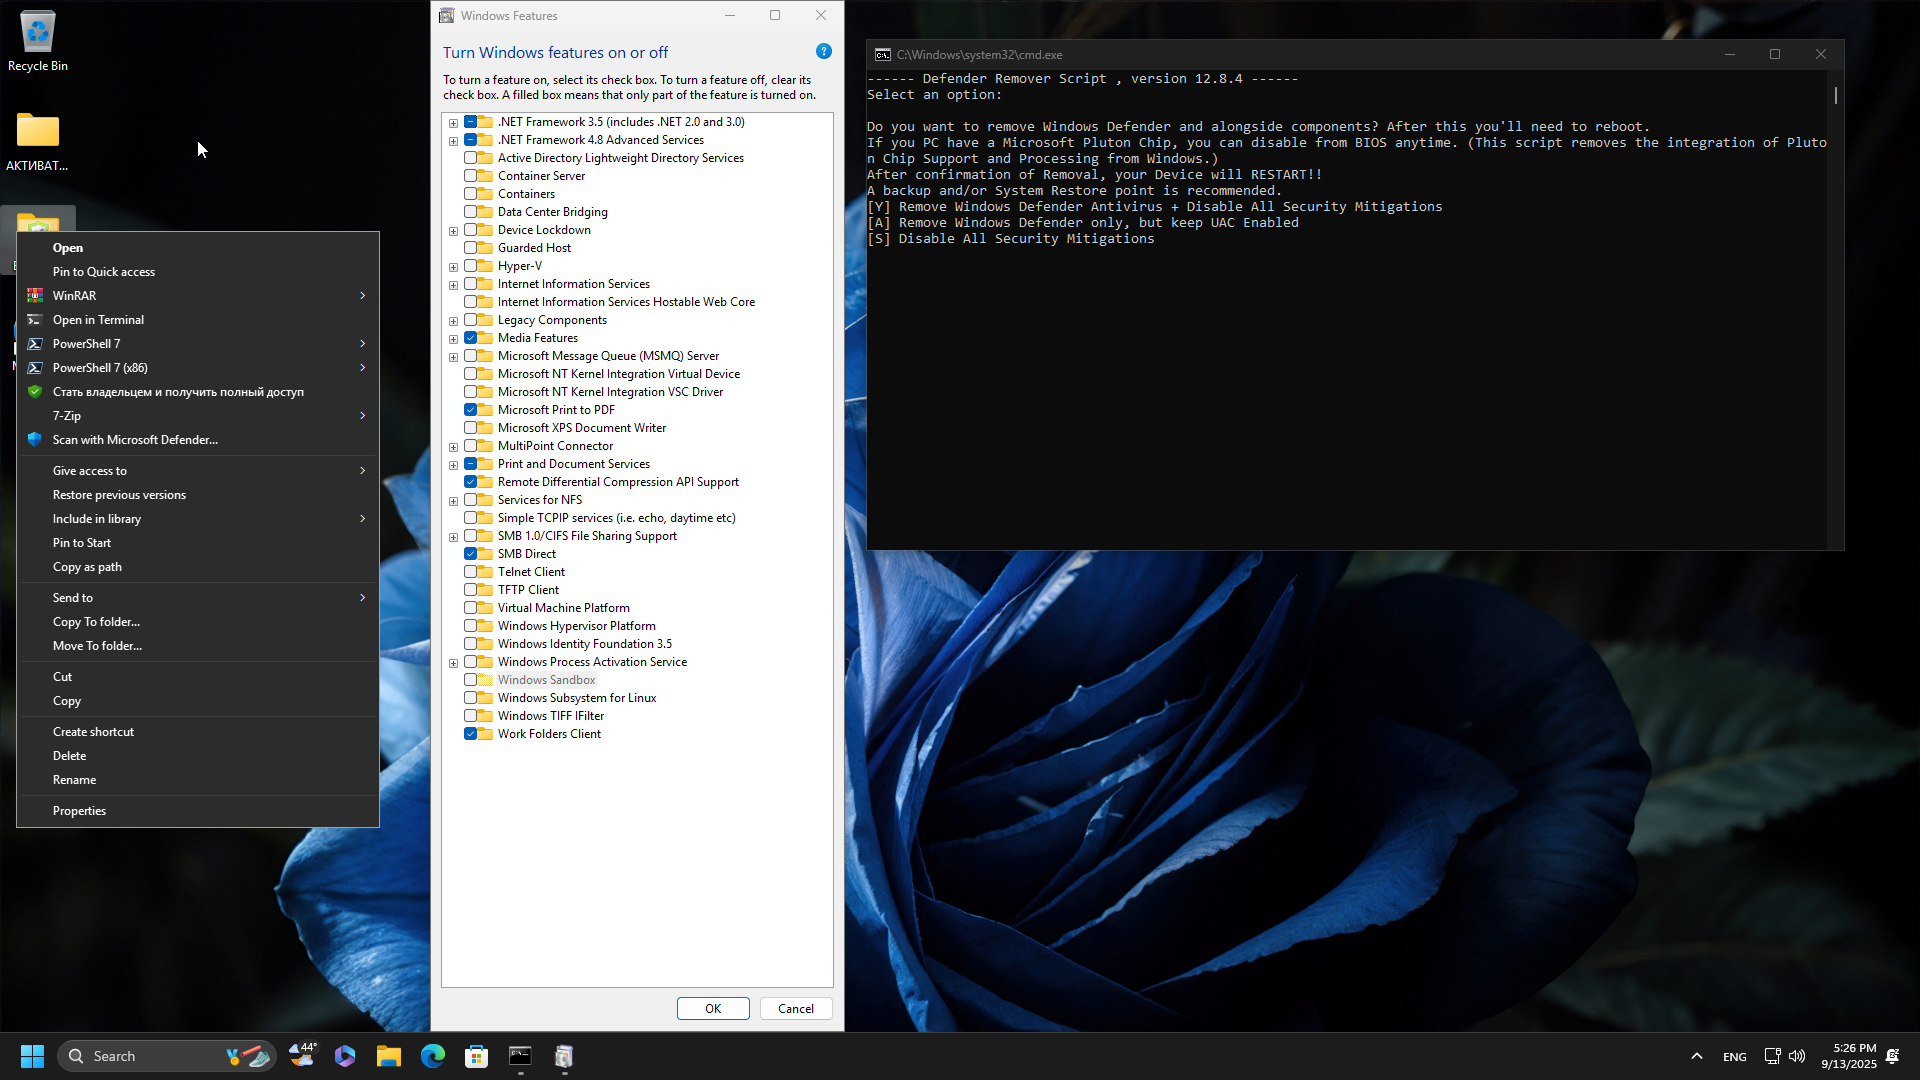Select the АКТИВАТ... folder on the desktop
The height and width of the screenshot is (1080, 1920).
click(x=38, y=140)
